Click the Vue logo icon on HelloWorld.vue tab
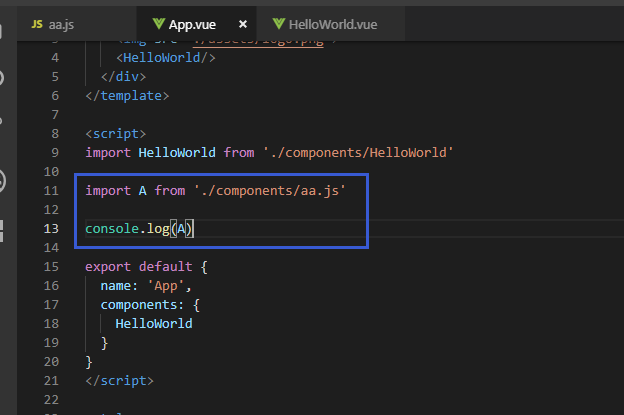 [x=279, y=24]
